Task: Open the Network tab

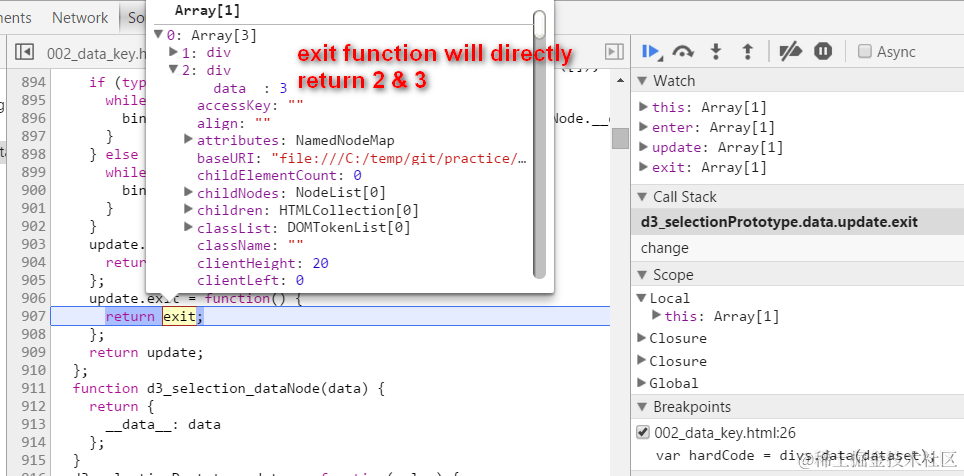Action: [x=80, y=18]
